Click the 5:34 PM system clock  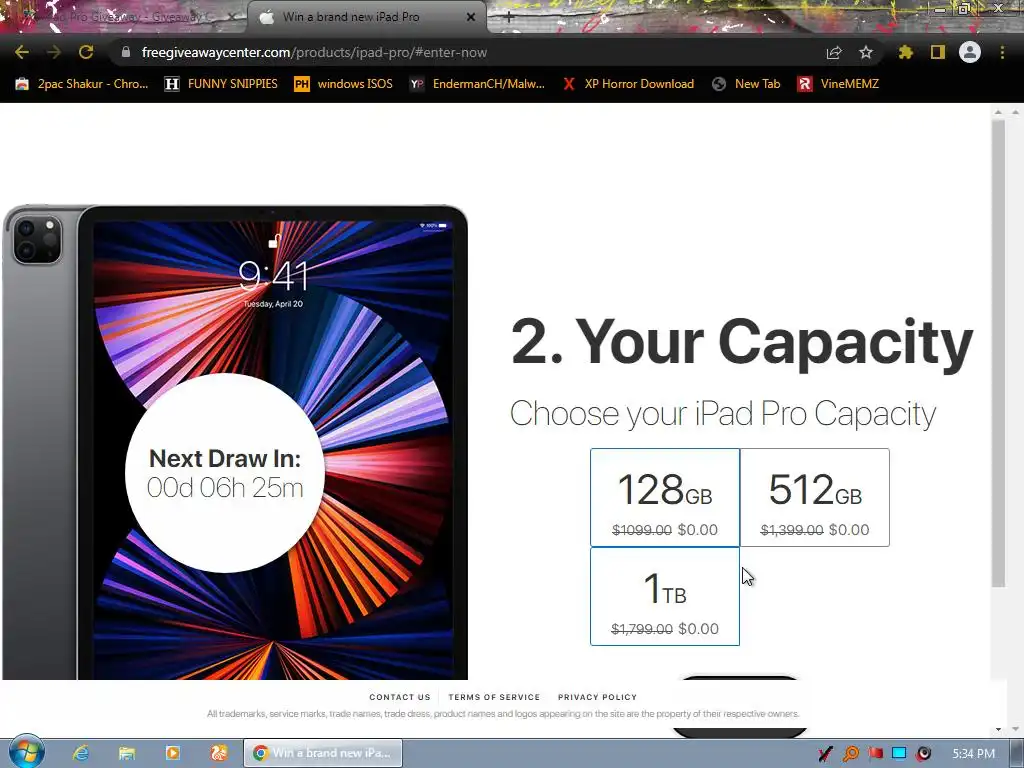(x=973, y=754)
